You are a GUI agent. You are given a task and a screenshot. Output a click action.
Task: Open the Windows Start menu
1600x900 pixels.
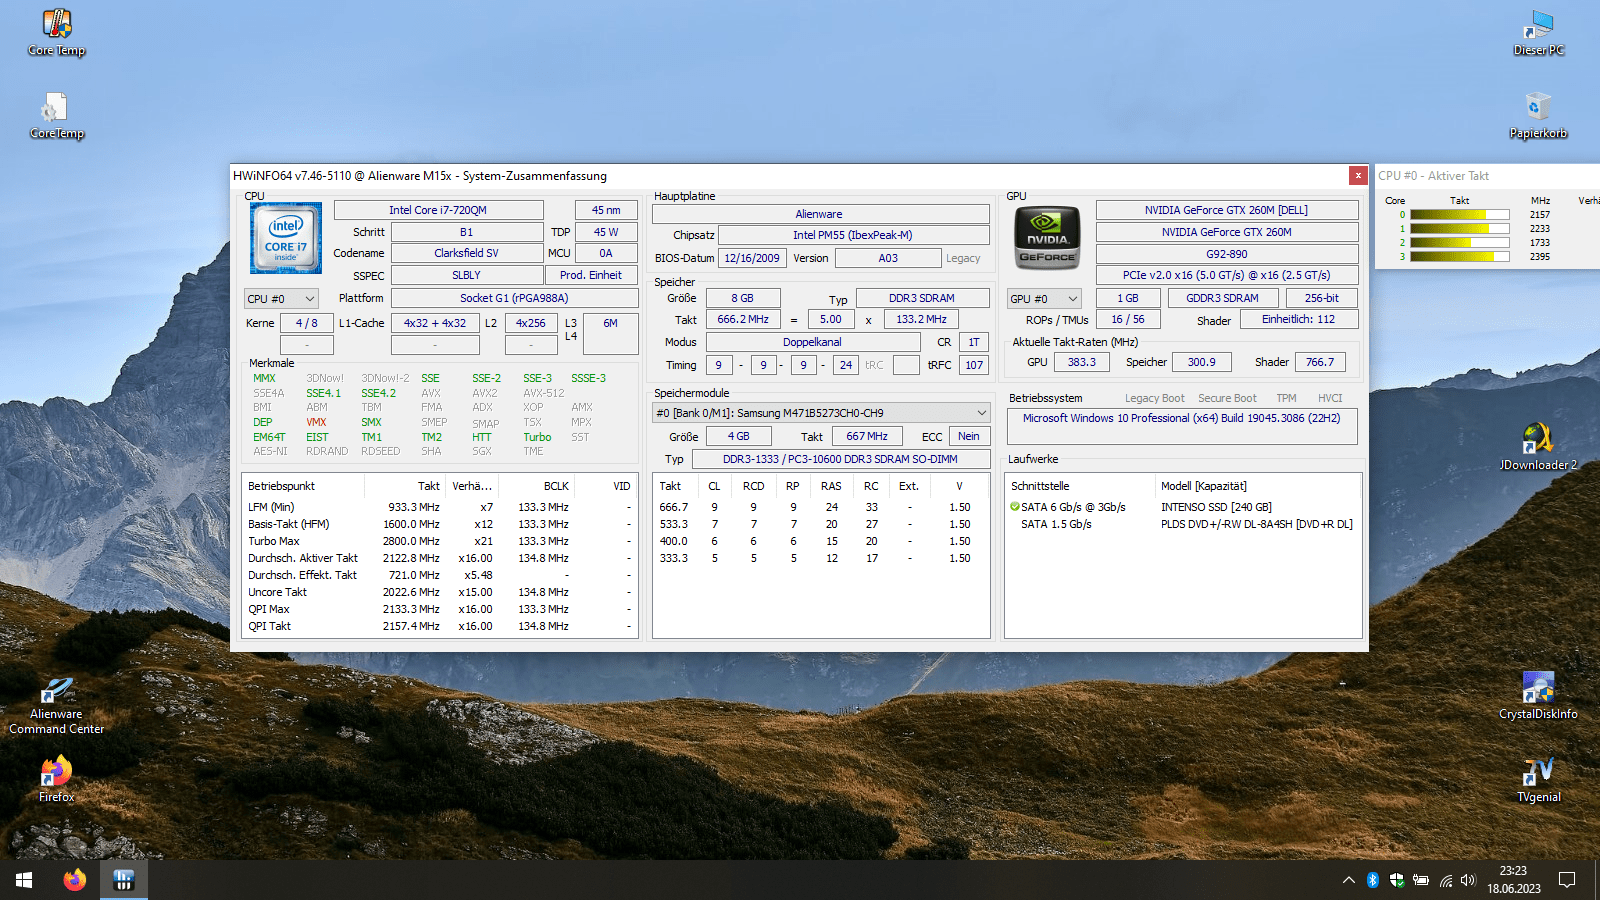[24, 880]
